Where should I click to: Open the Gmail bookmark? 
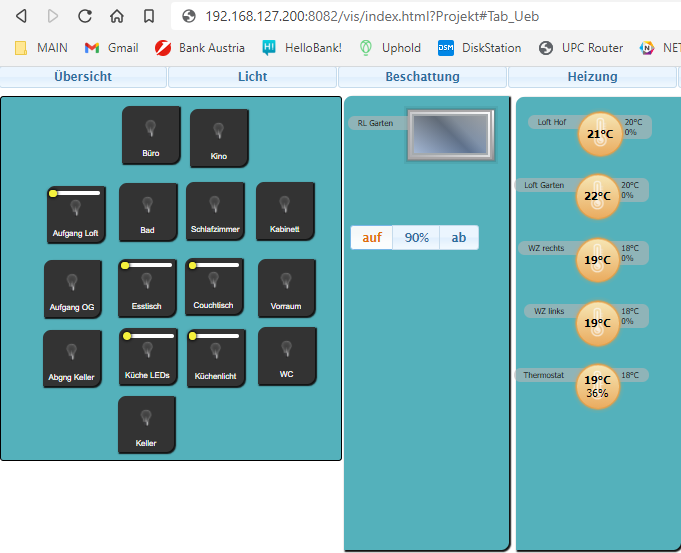pos(112,48)
